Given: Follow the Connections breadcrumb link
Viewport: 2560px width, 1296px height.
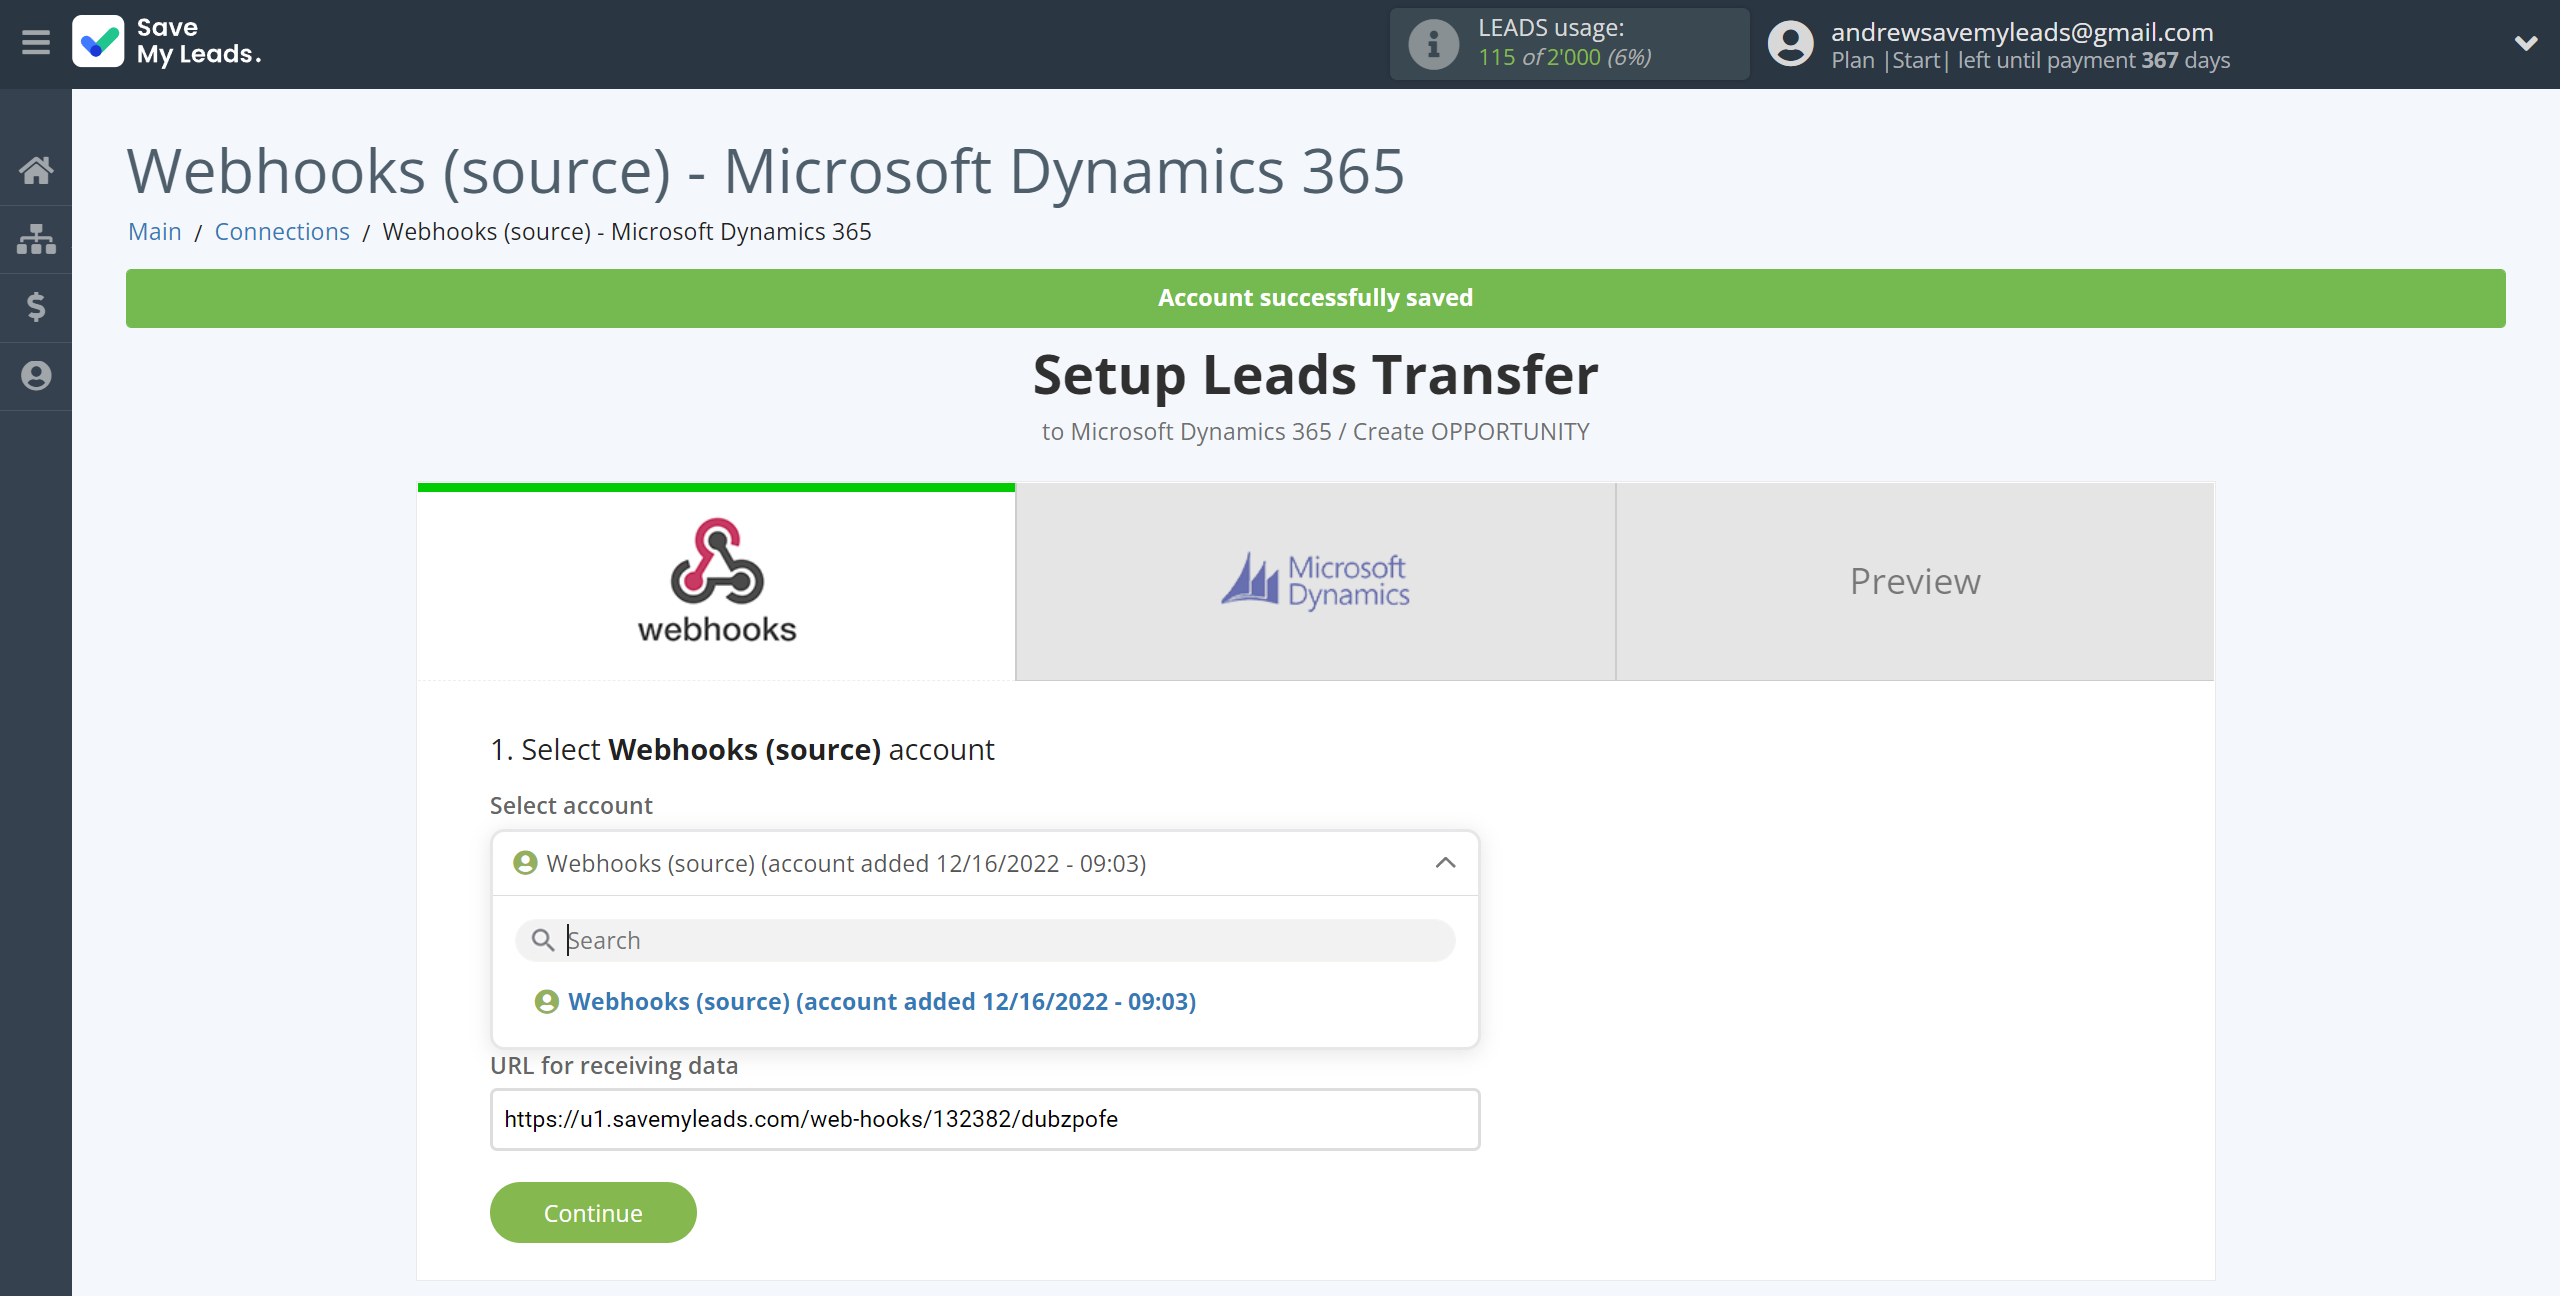Looking at the screenshot, I should (282, 231).
